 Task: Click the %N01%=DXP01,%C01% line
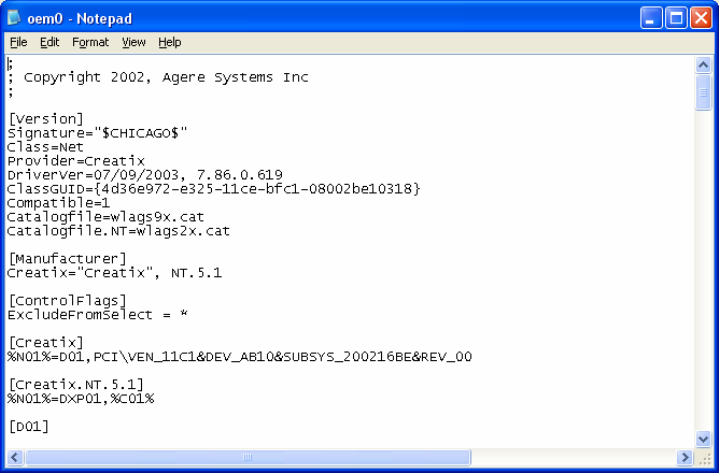pyautogui.click(x=81, y=399)
